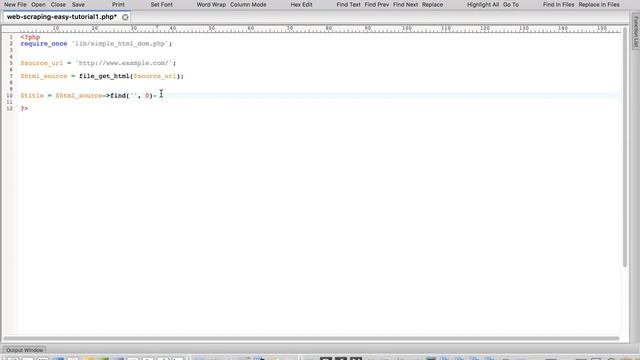Toggle Column Mode in the toolbar
The width and height of the screenshot is (640, 360).
[248, 4]
